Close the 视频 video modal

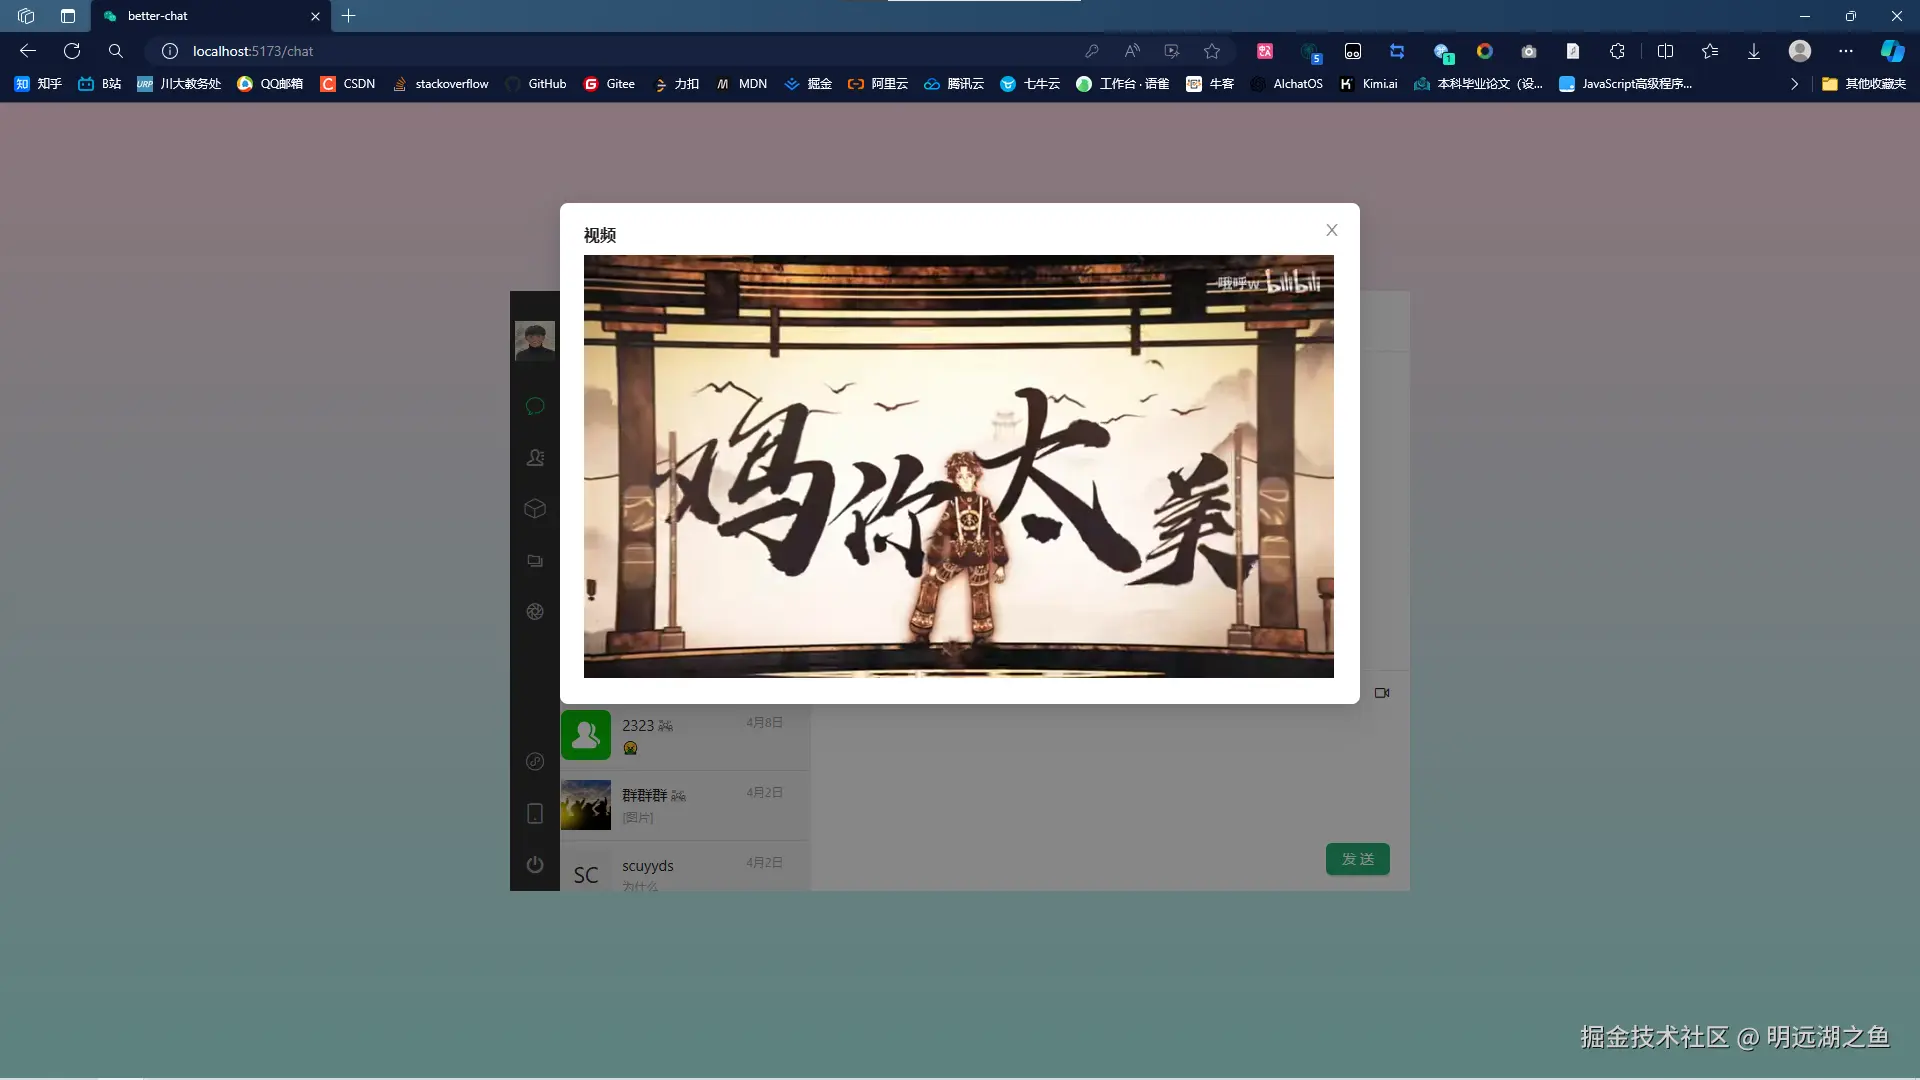[1331, 229]
